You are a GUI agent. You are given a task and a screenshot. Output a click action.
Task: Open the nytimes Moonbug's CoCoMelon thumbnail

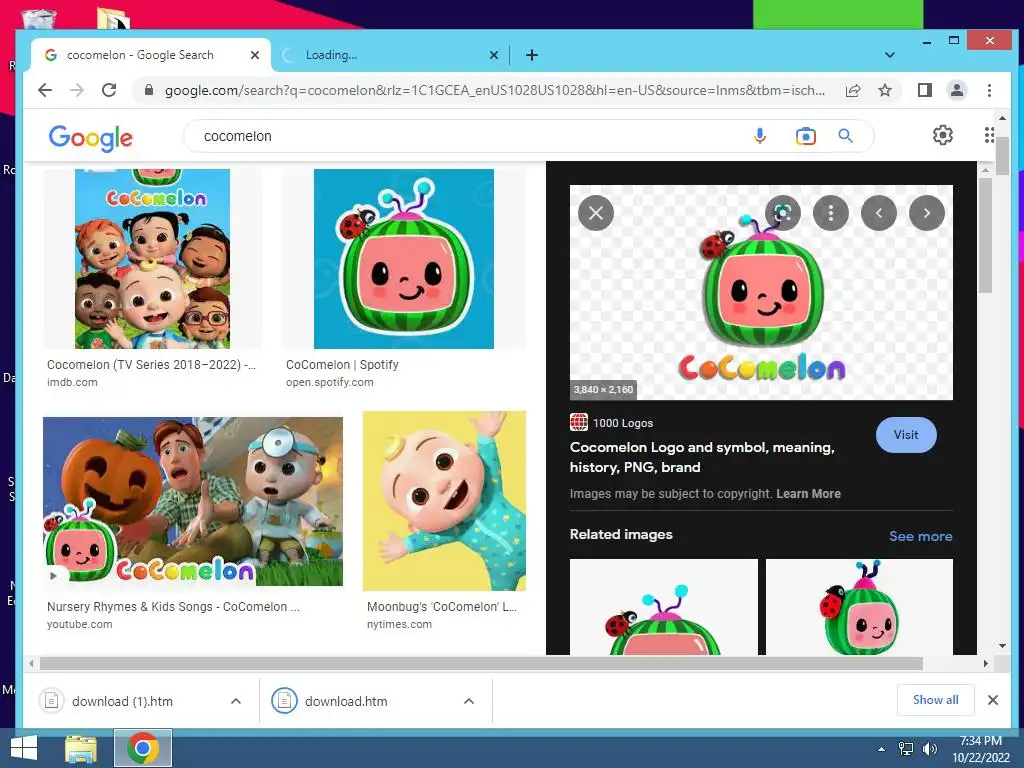[x=444, y=501]
